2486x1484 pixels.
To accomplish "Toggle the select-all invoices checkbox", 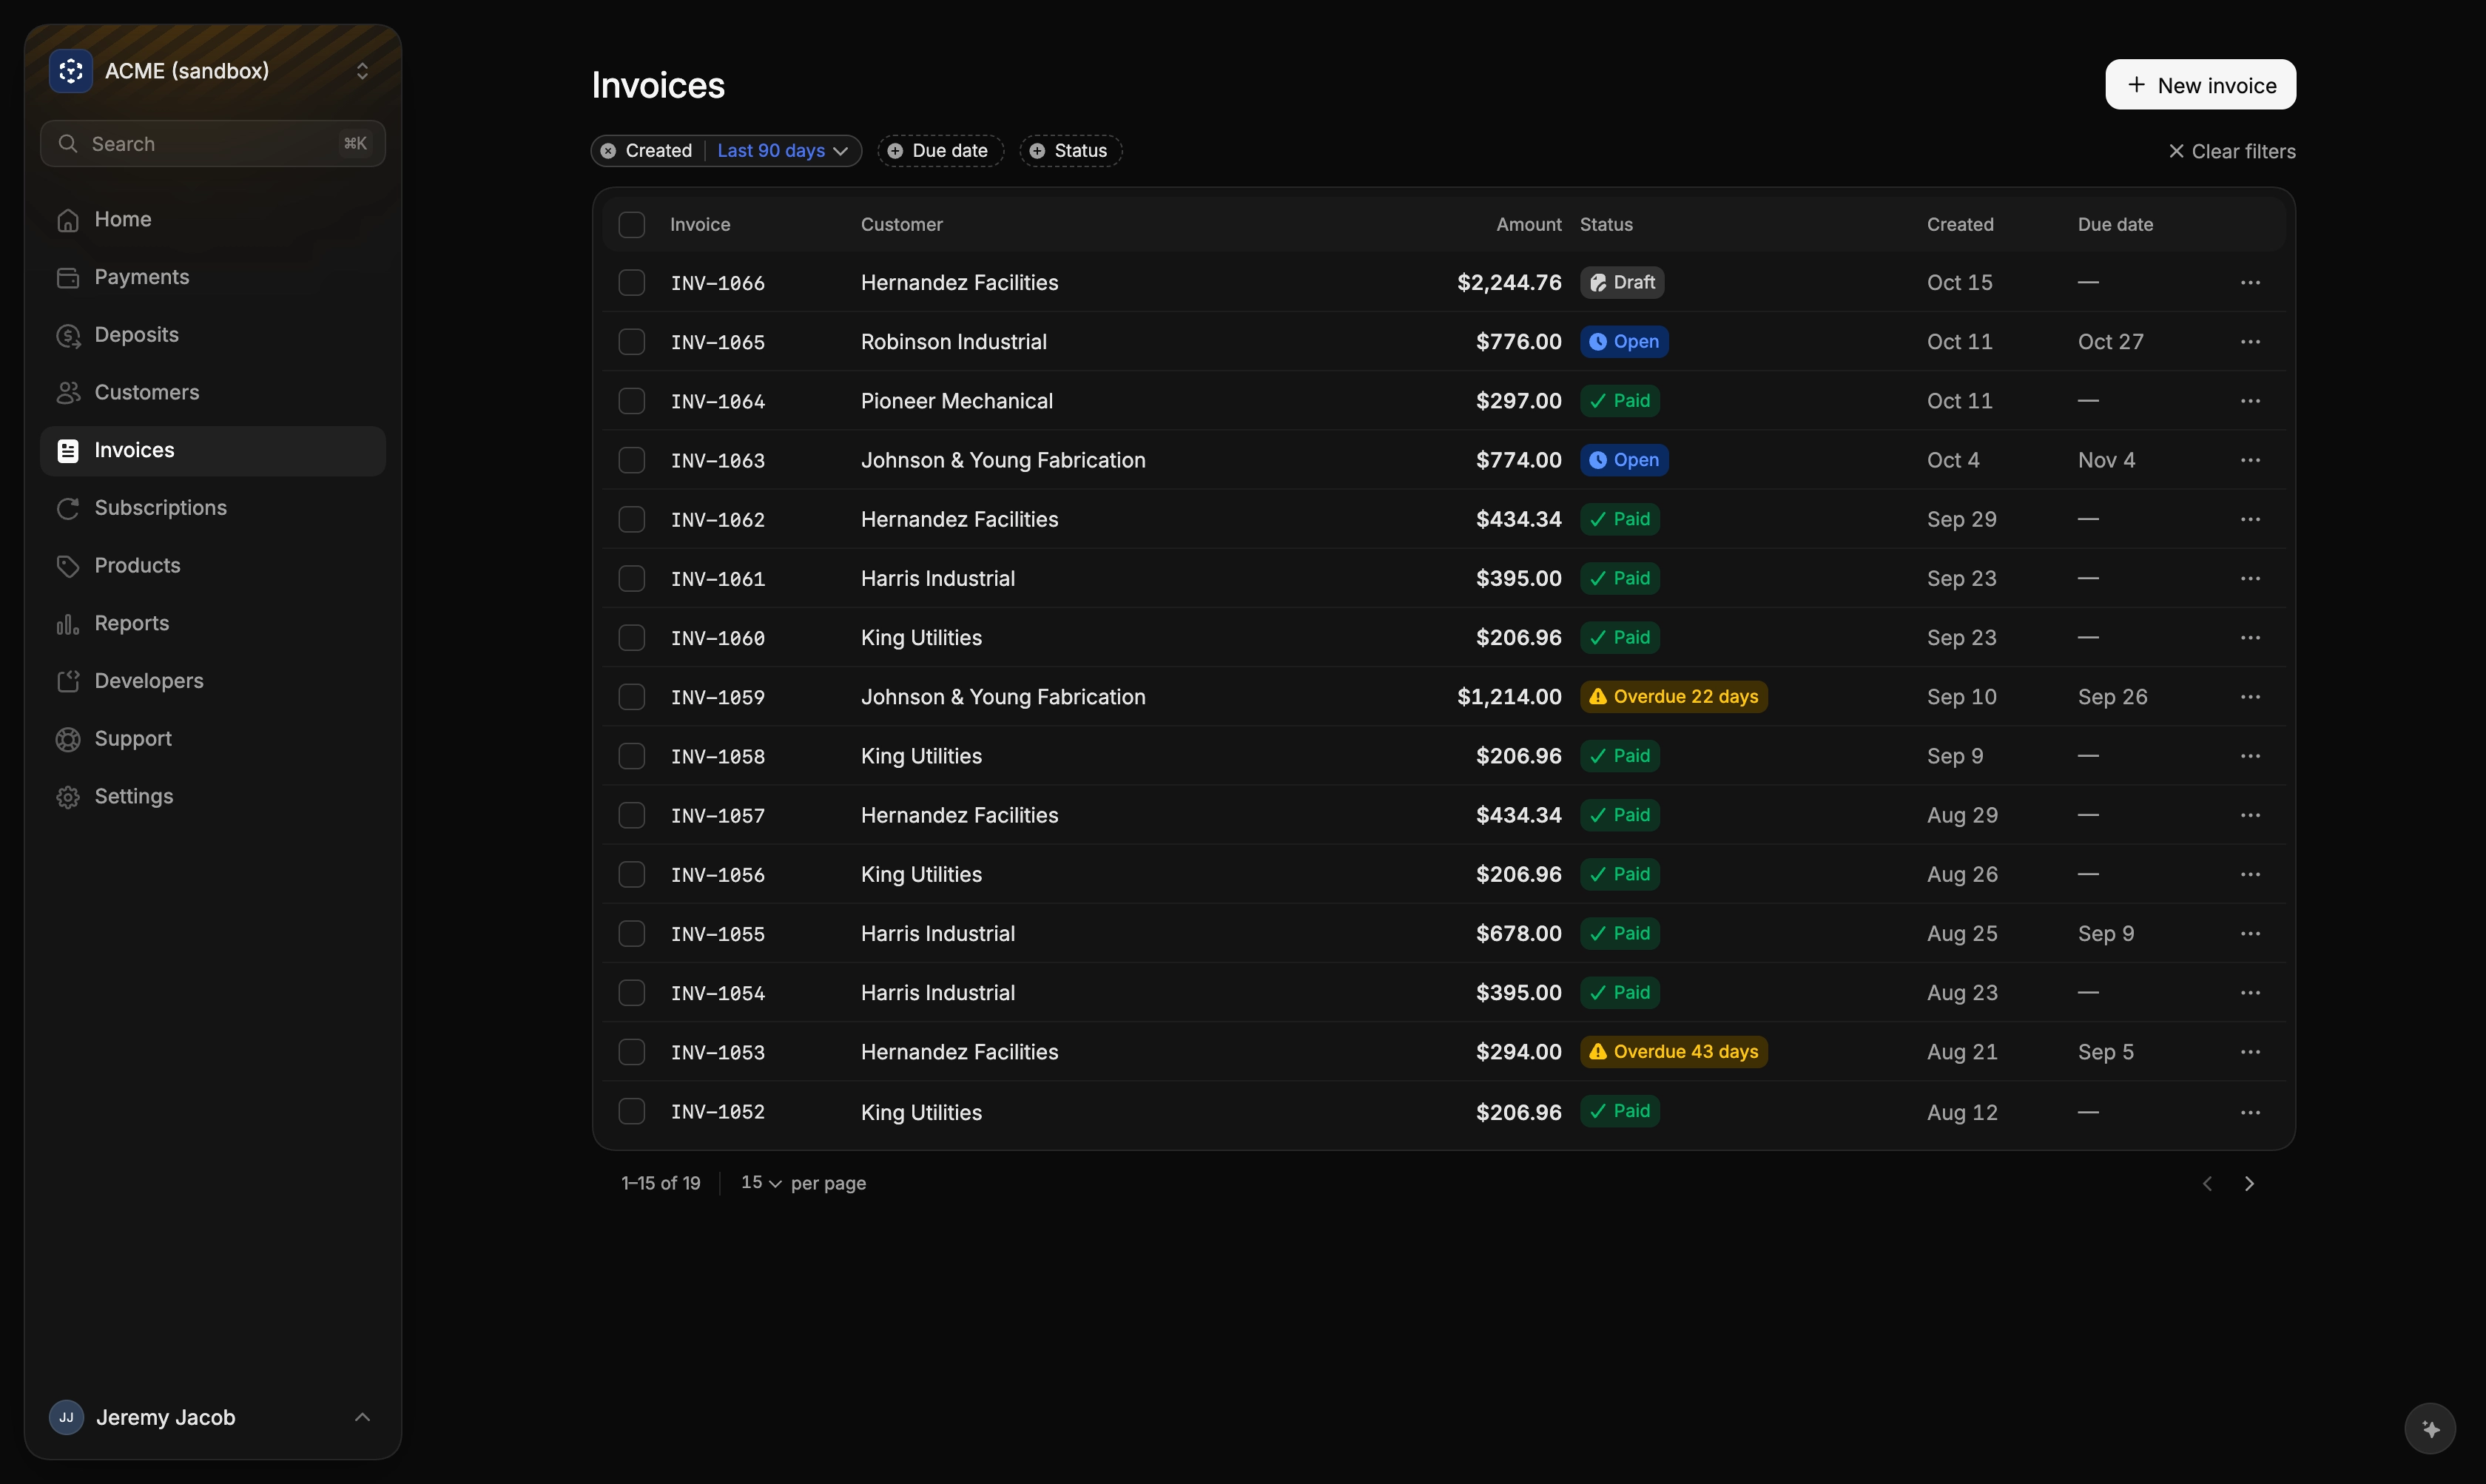I will (x=632, y=225).
